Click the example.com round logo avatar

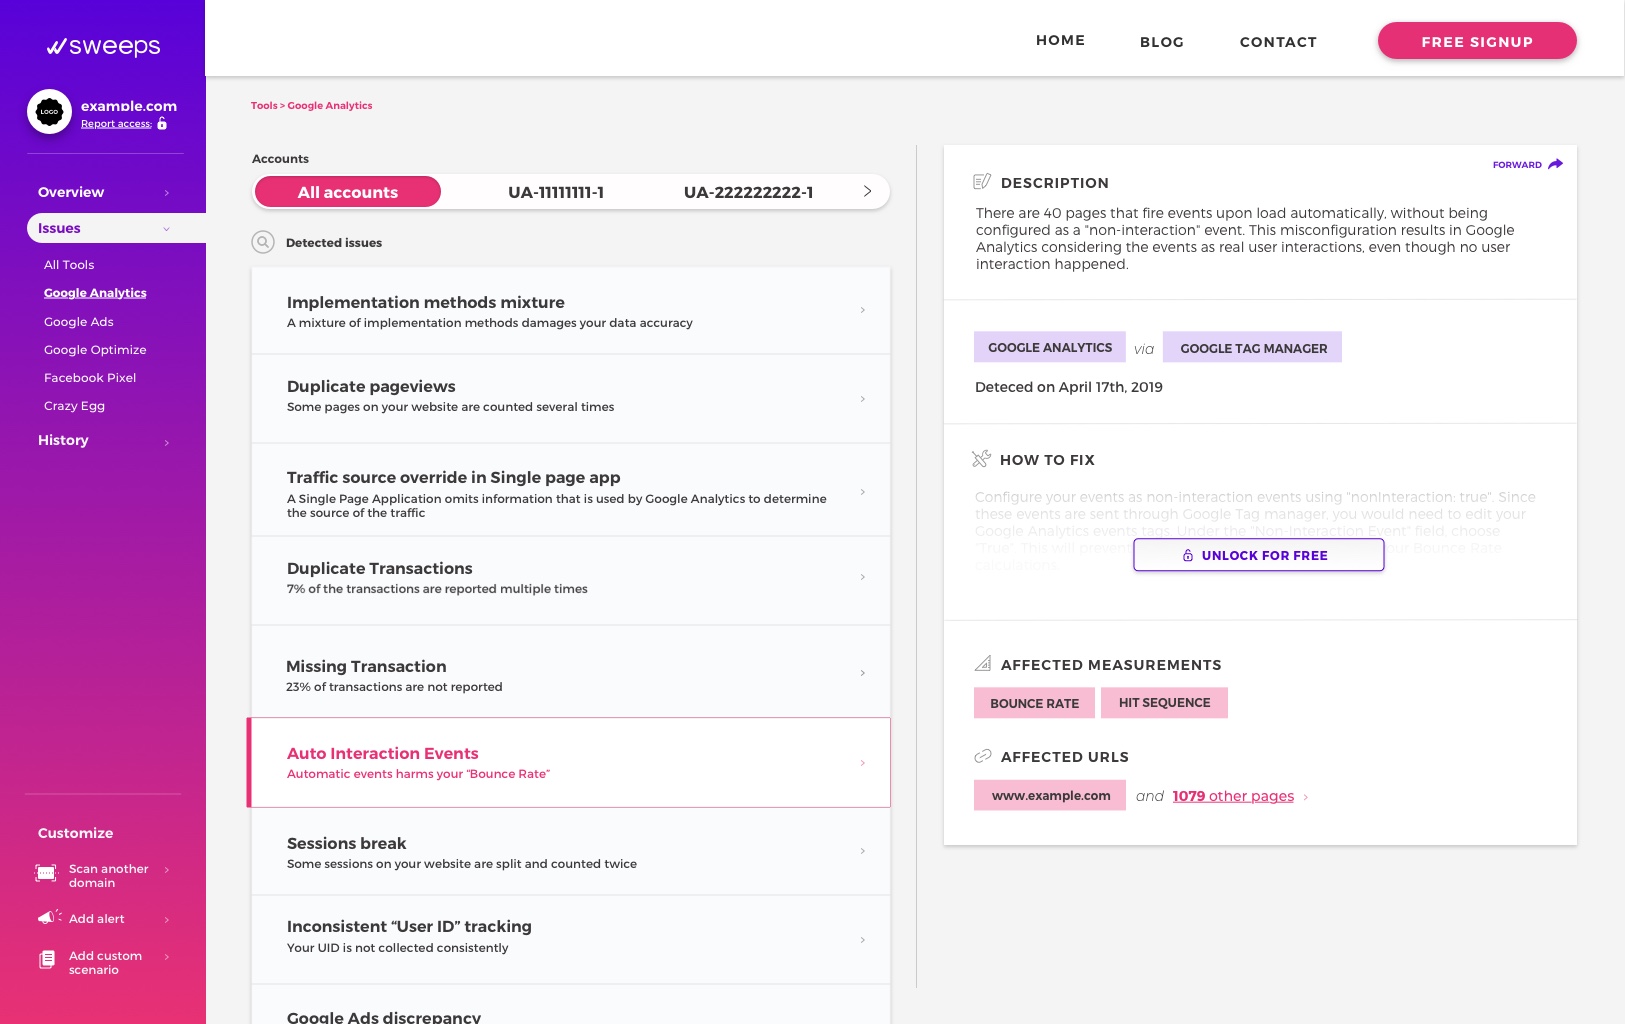click(49, 112)
